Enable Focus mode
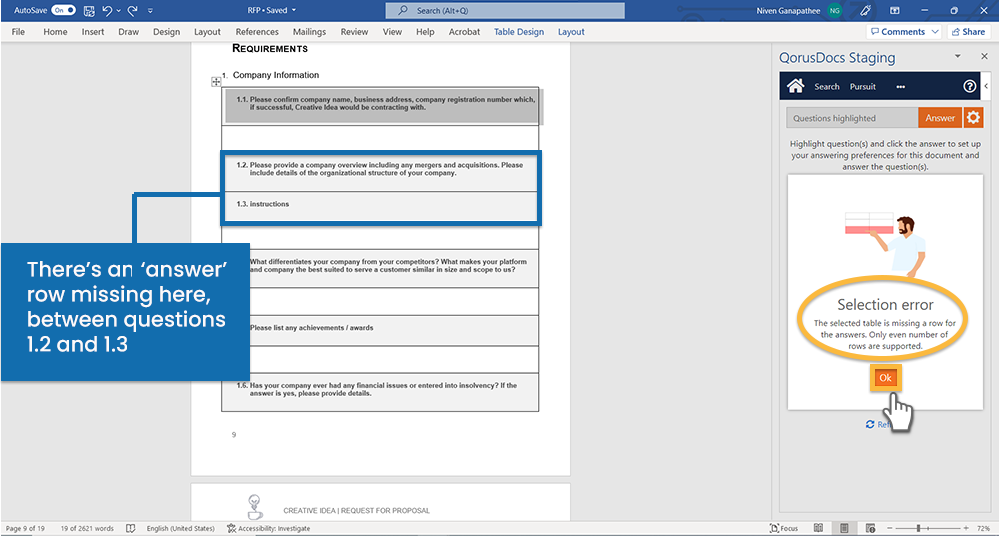1001x536 pixels. tap(785, 528)
